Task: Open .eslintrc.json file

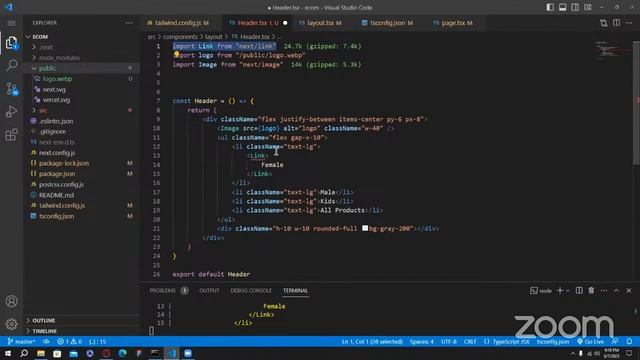Action: pyautogui.click(x=56, y=121)
